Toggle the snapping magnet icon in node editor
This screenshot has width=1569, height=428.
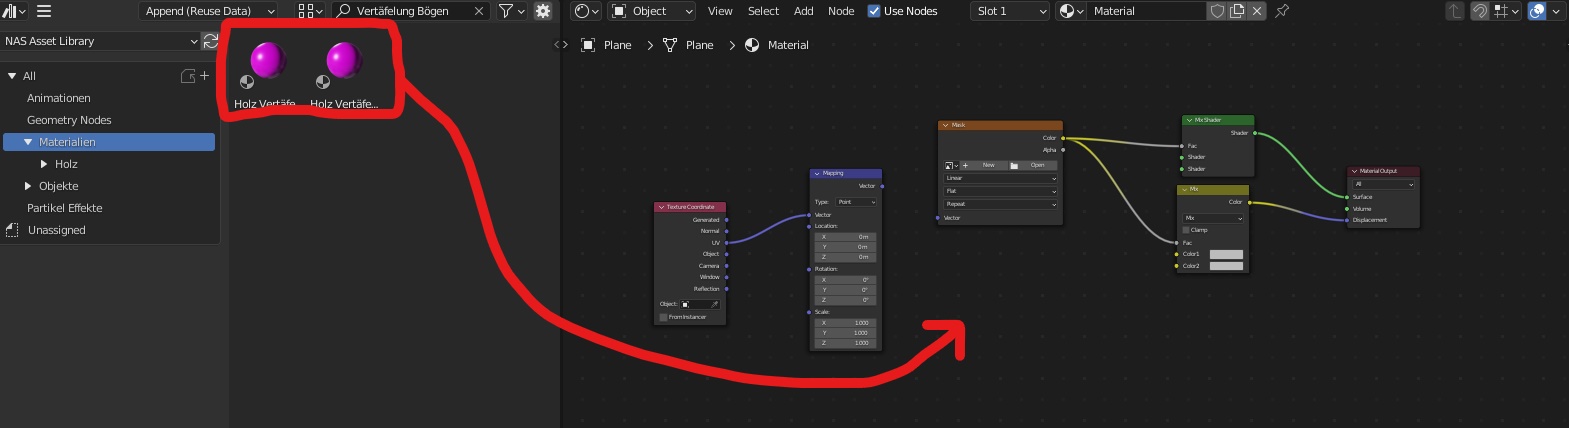(1479, 11)
